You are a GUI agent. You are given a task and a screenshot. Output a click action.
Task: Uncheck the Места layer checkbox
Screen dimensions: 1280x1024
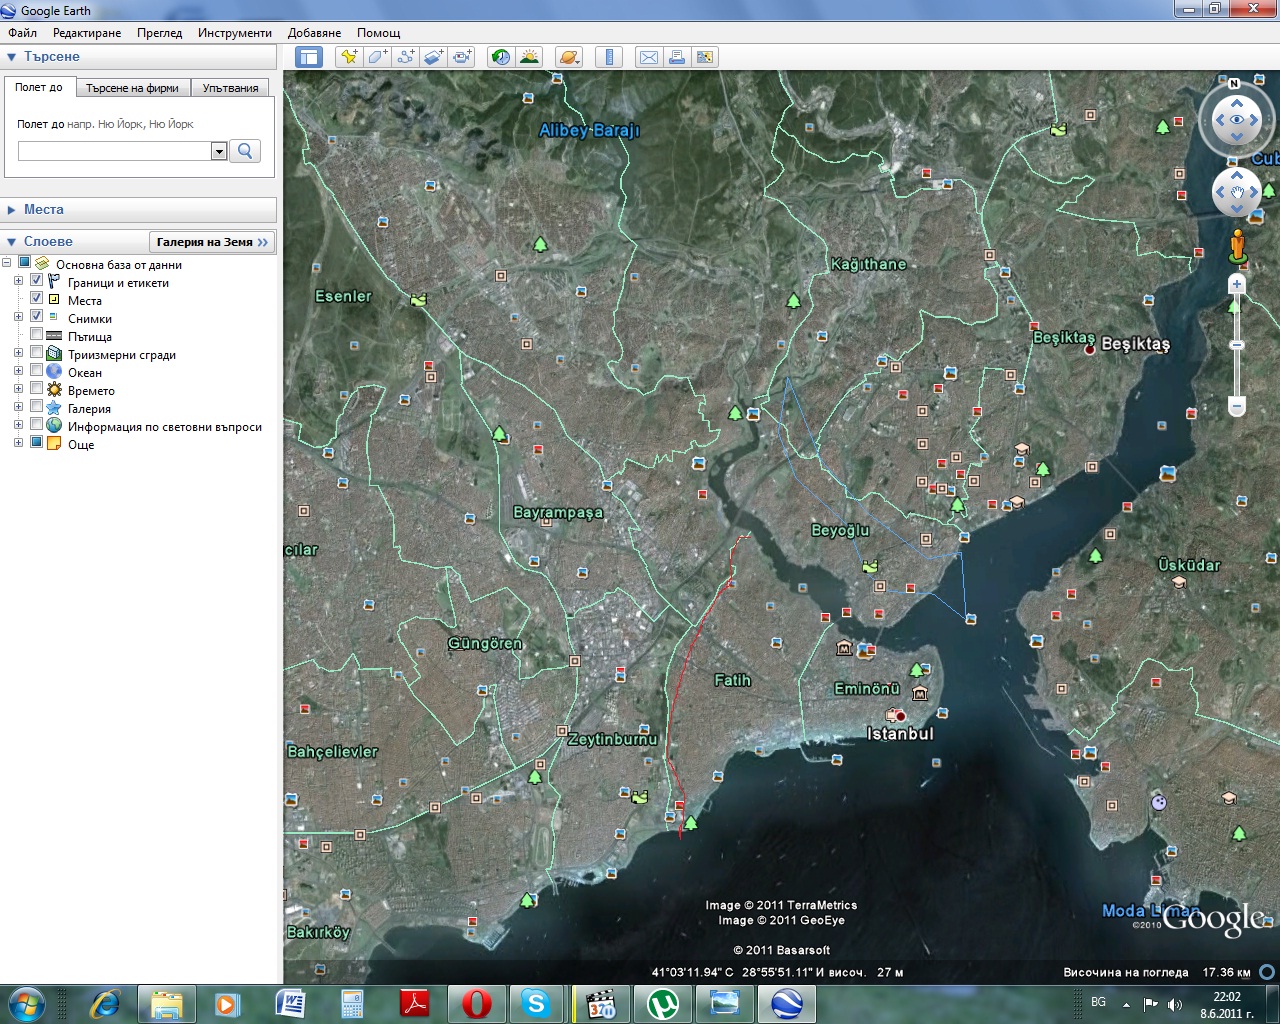click(37, 299)
